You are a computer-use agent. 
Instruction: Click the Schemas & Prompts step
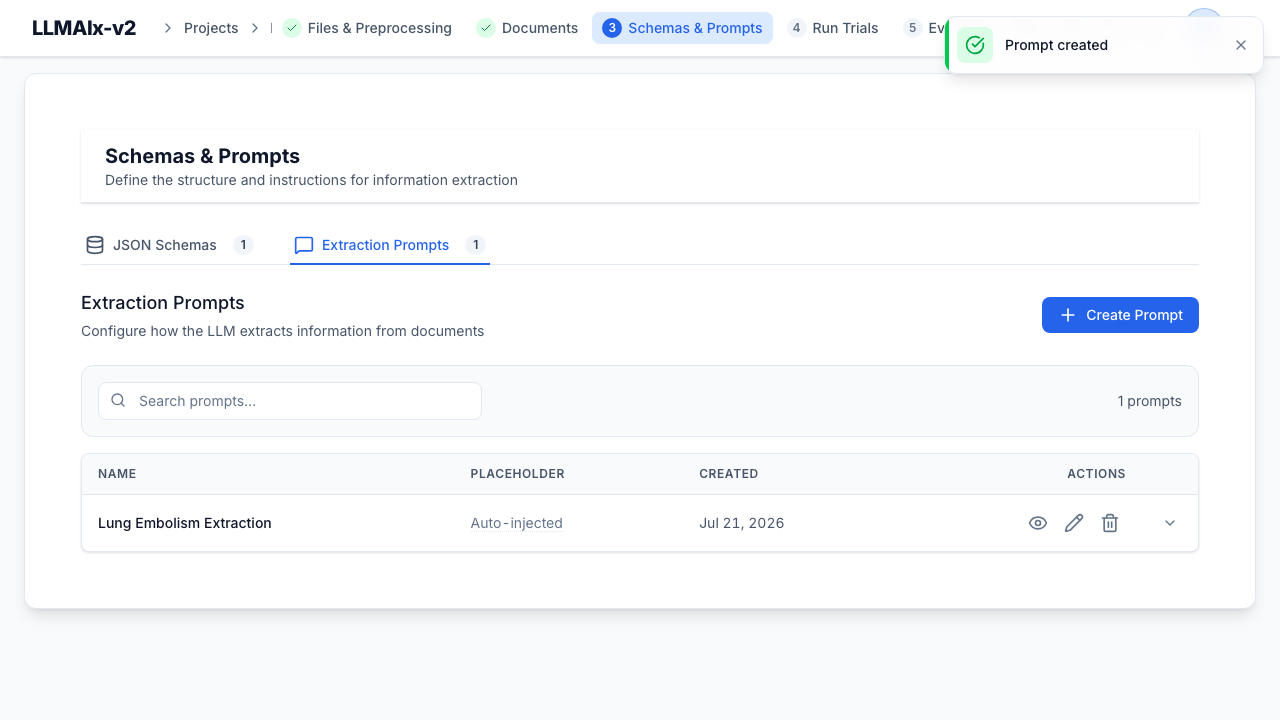click(682, 28)
